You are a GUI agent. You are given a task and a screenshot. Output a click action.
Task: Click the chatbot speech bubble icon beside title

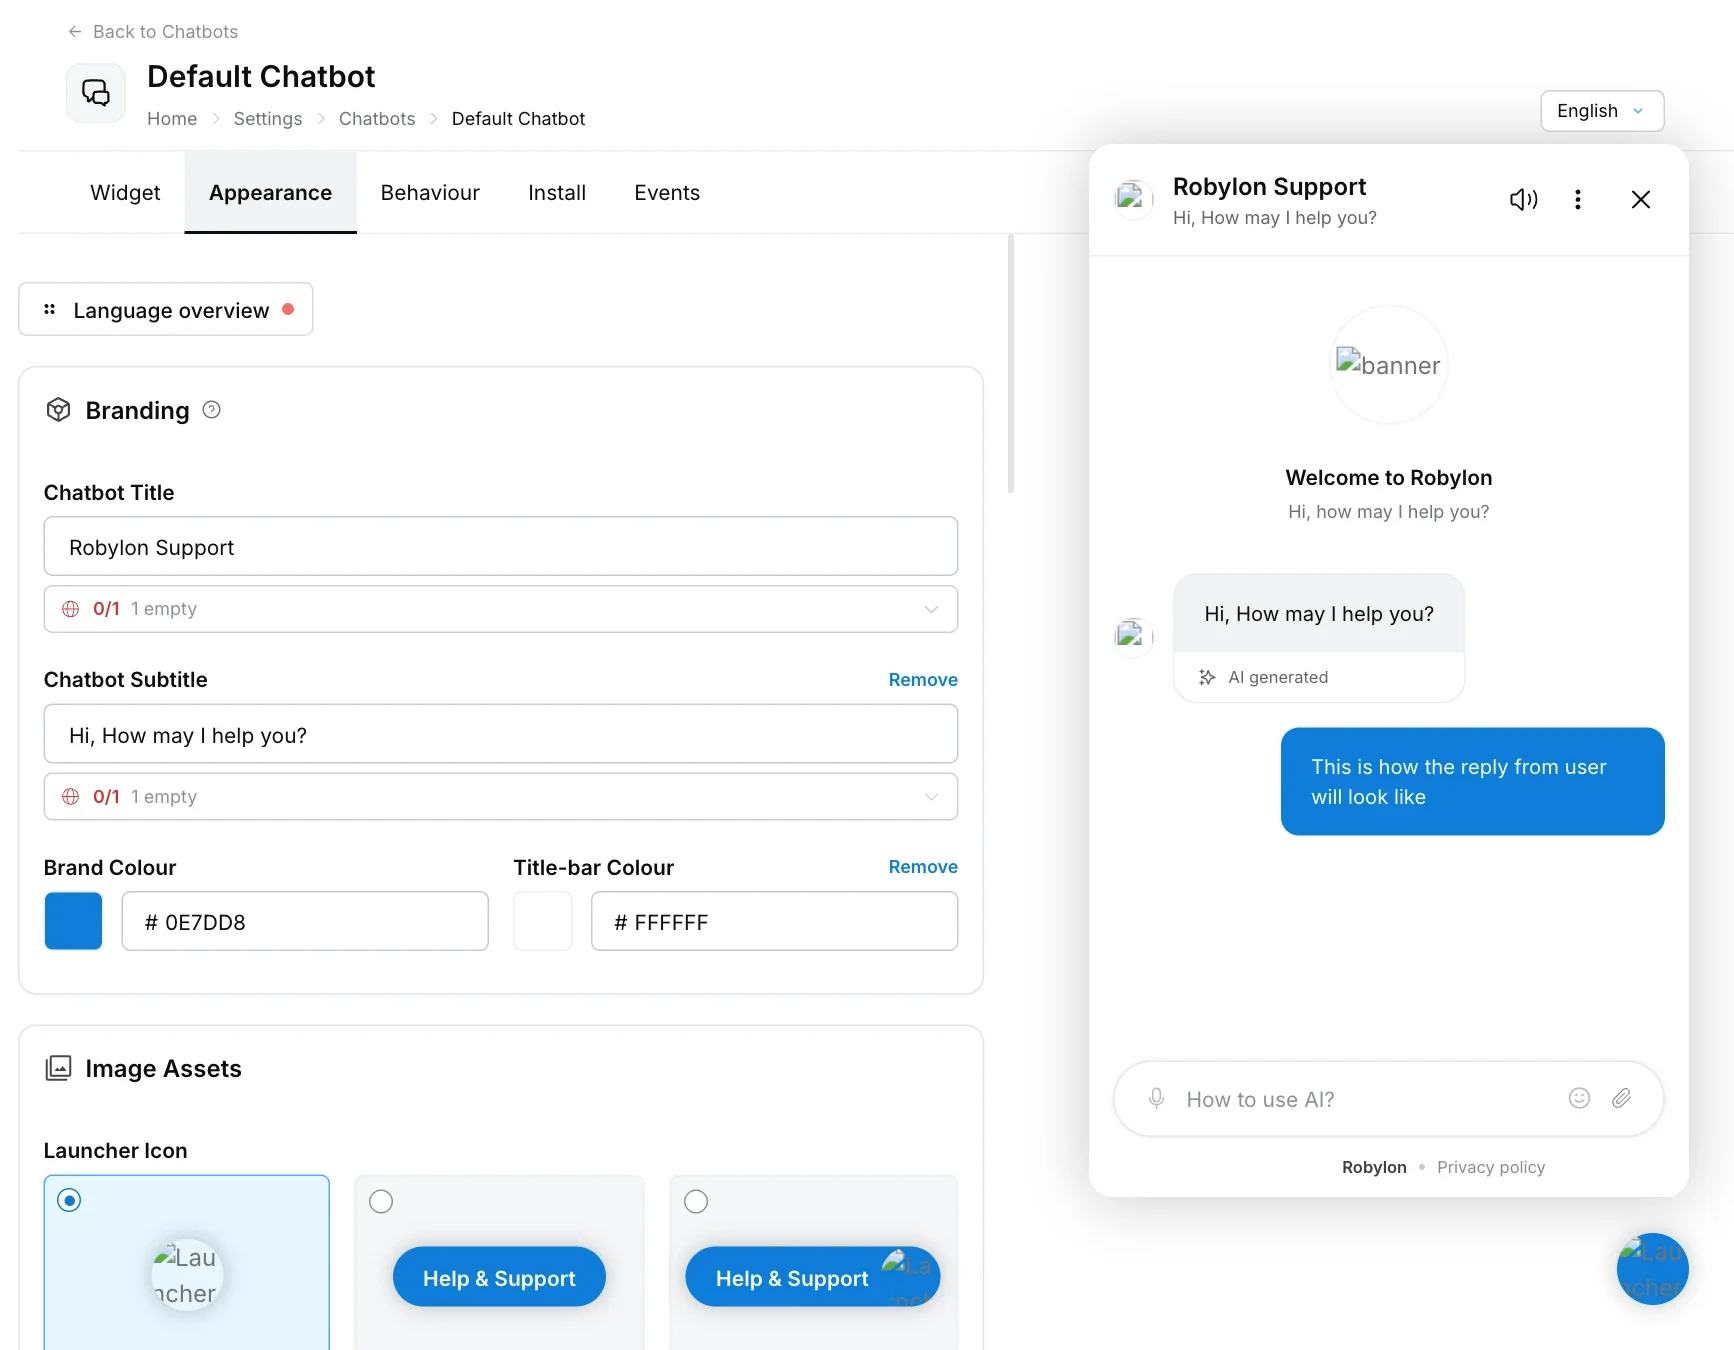point(96,93)
